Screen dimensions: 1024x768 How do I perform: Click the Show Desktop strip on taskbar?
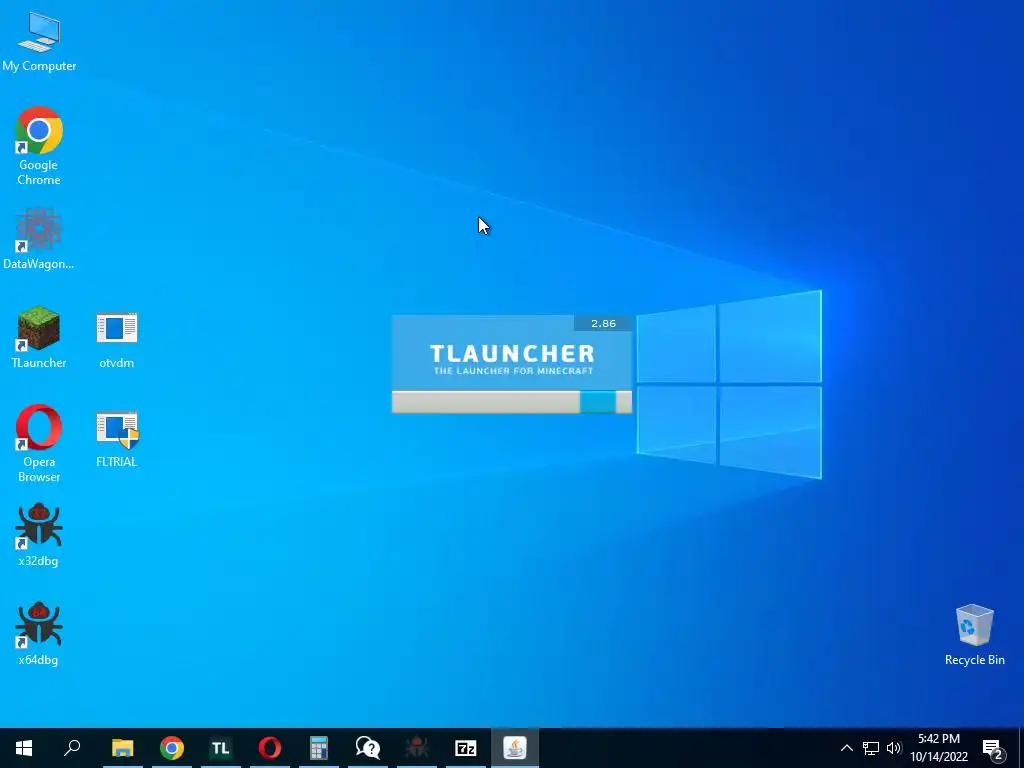click(1021, 748)
